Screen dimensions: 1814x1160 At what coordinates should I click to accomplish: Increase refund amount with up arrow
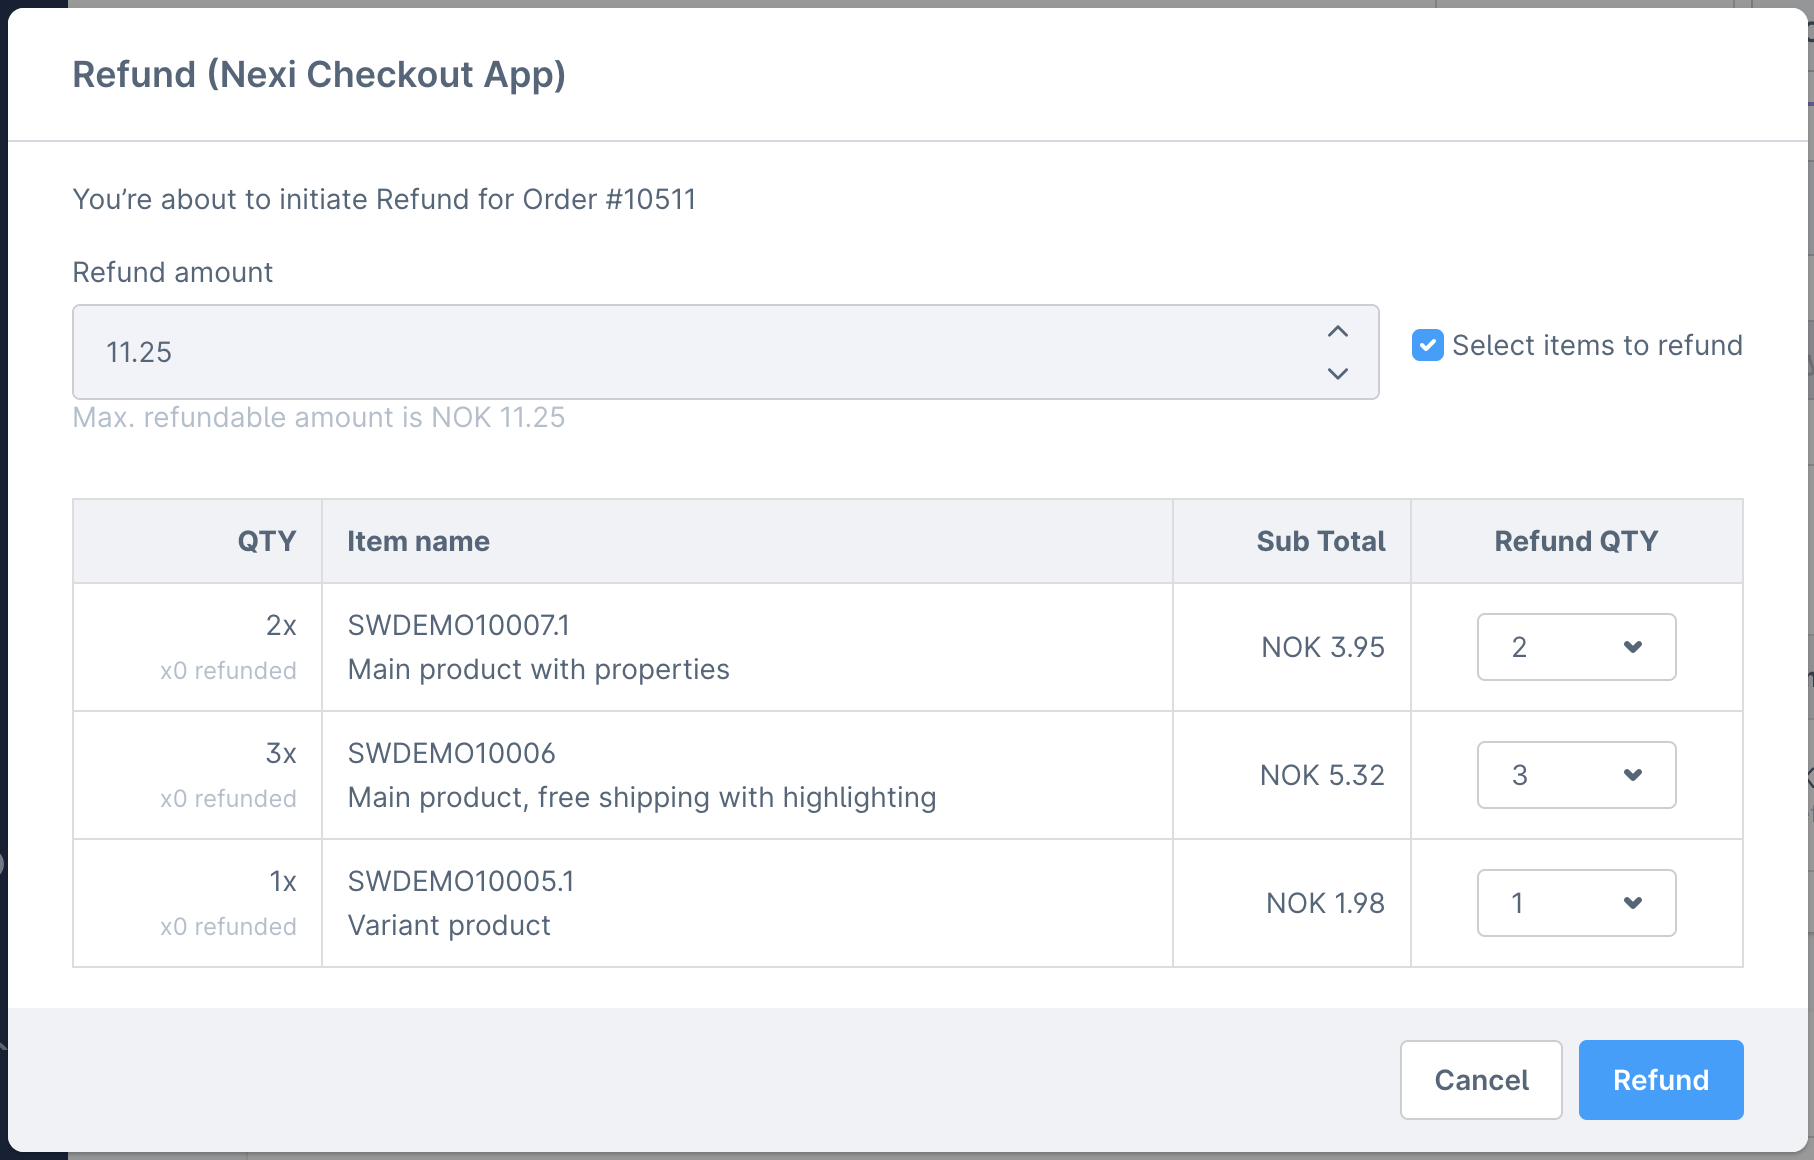tap(1338, 331)
